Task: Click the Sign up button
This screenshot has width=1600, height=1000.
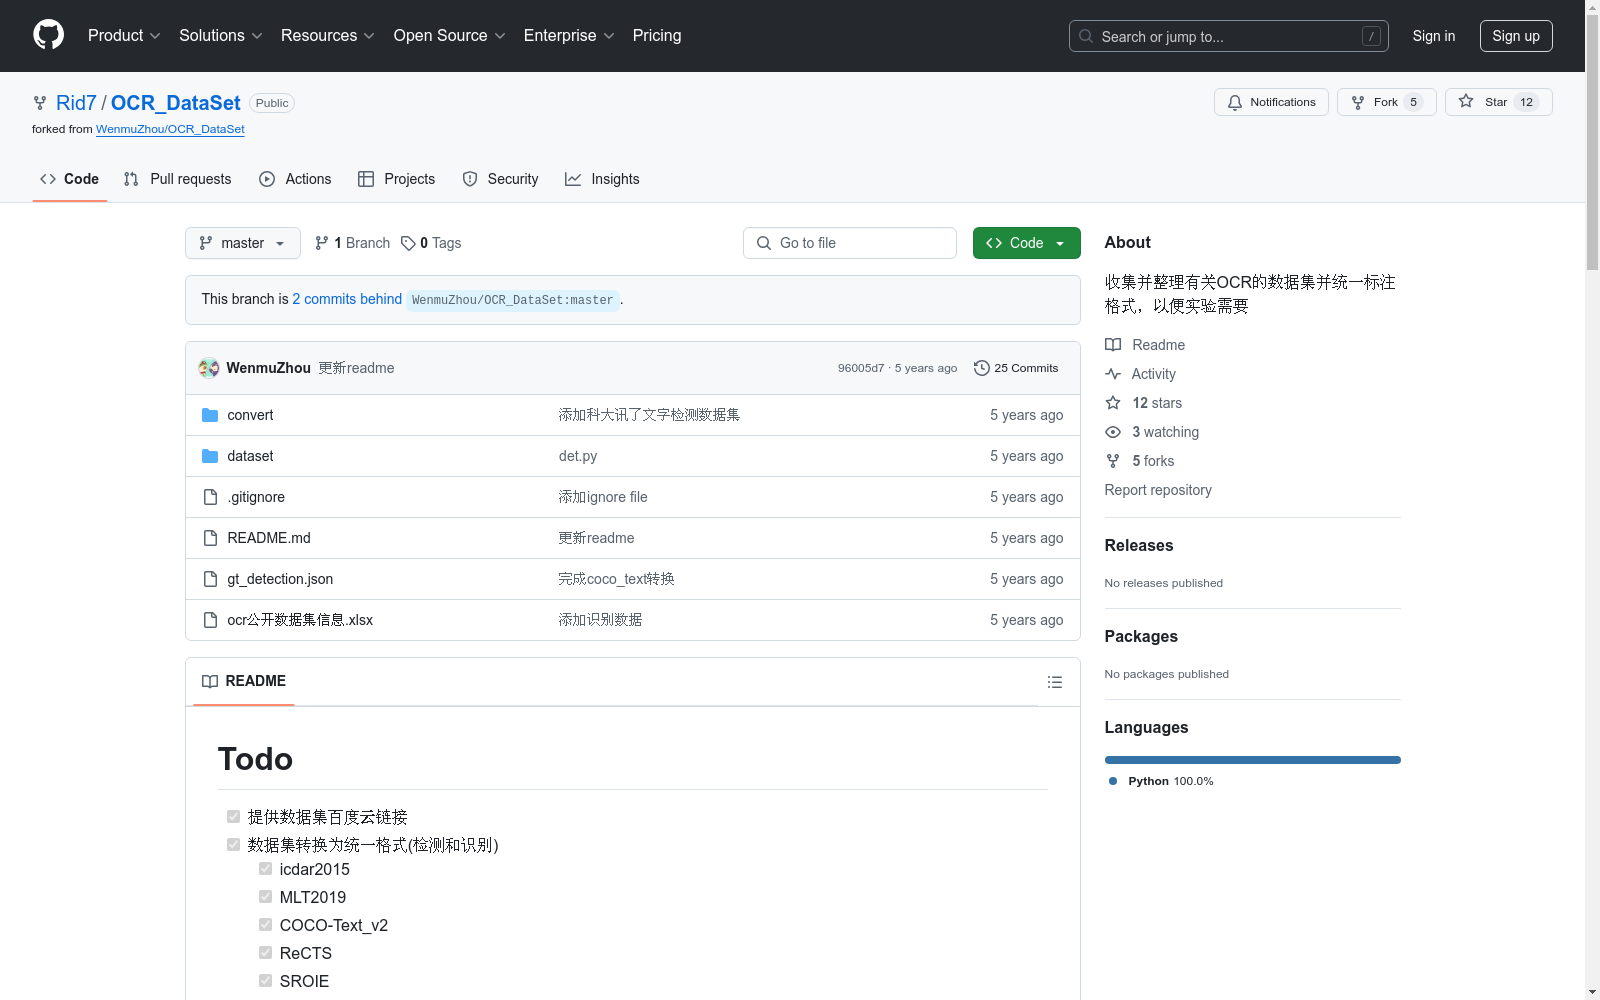Action: coord(1516,36)
